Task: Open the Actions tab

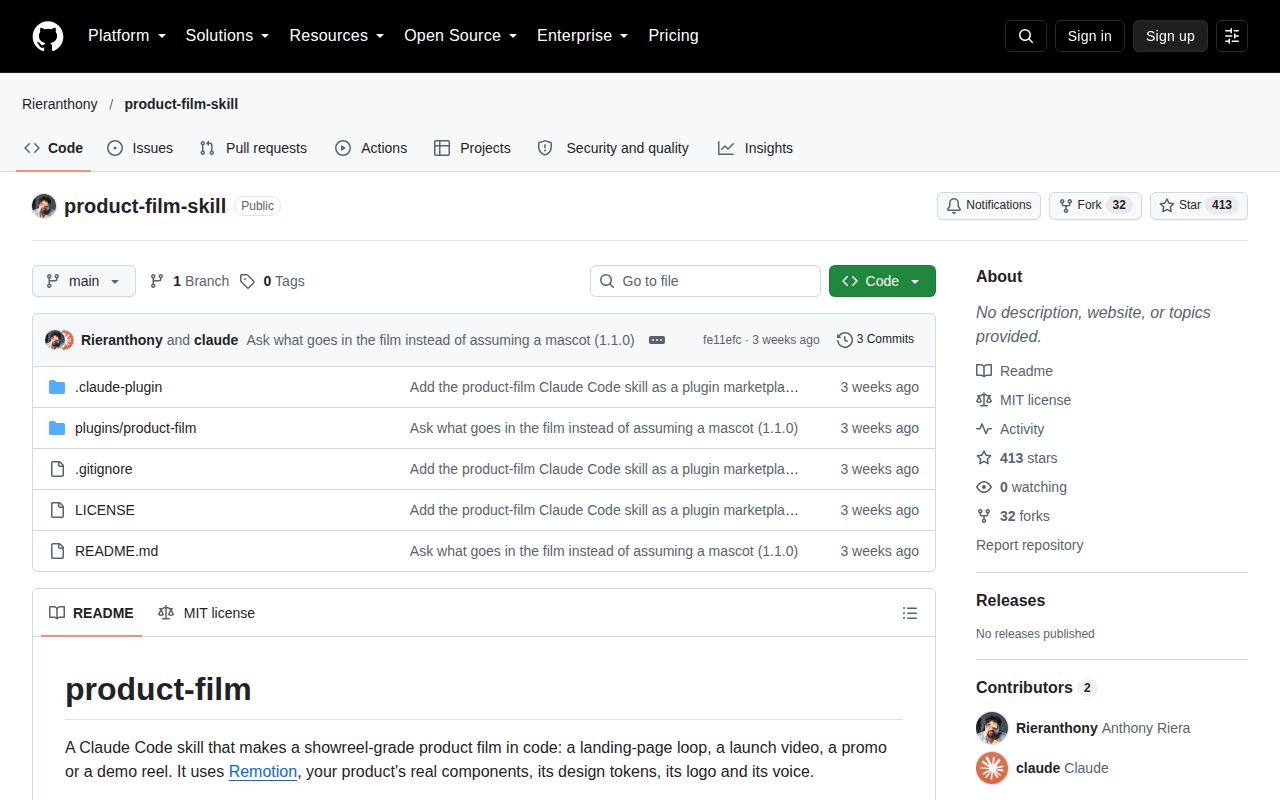Action: pos(371,148)
